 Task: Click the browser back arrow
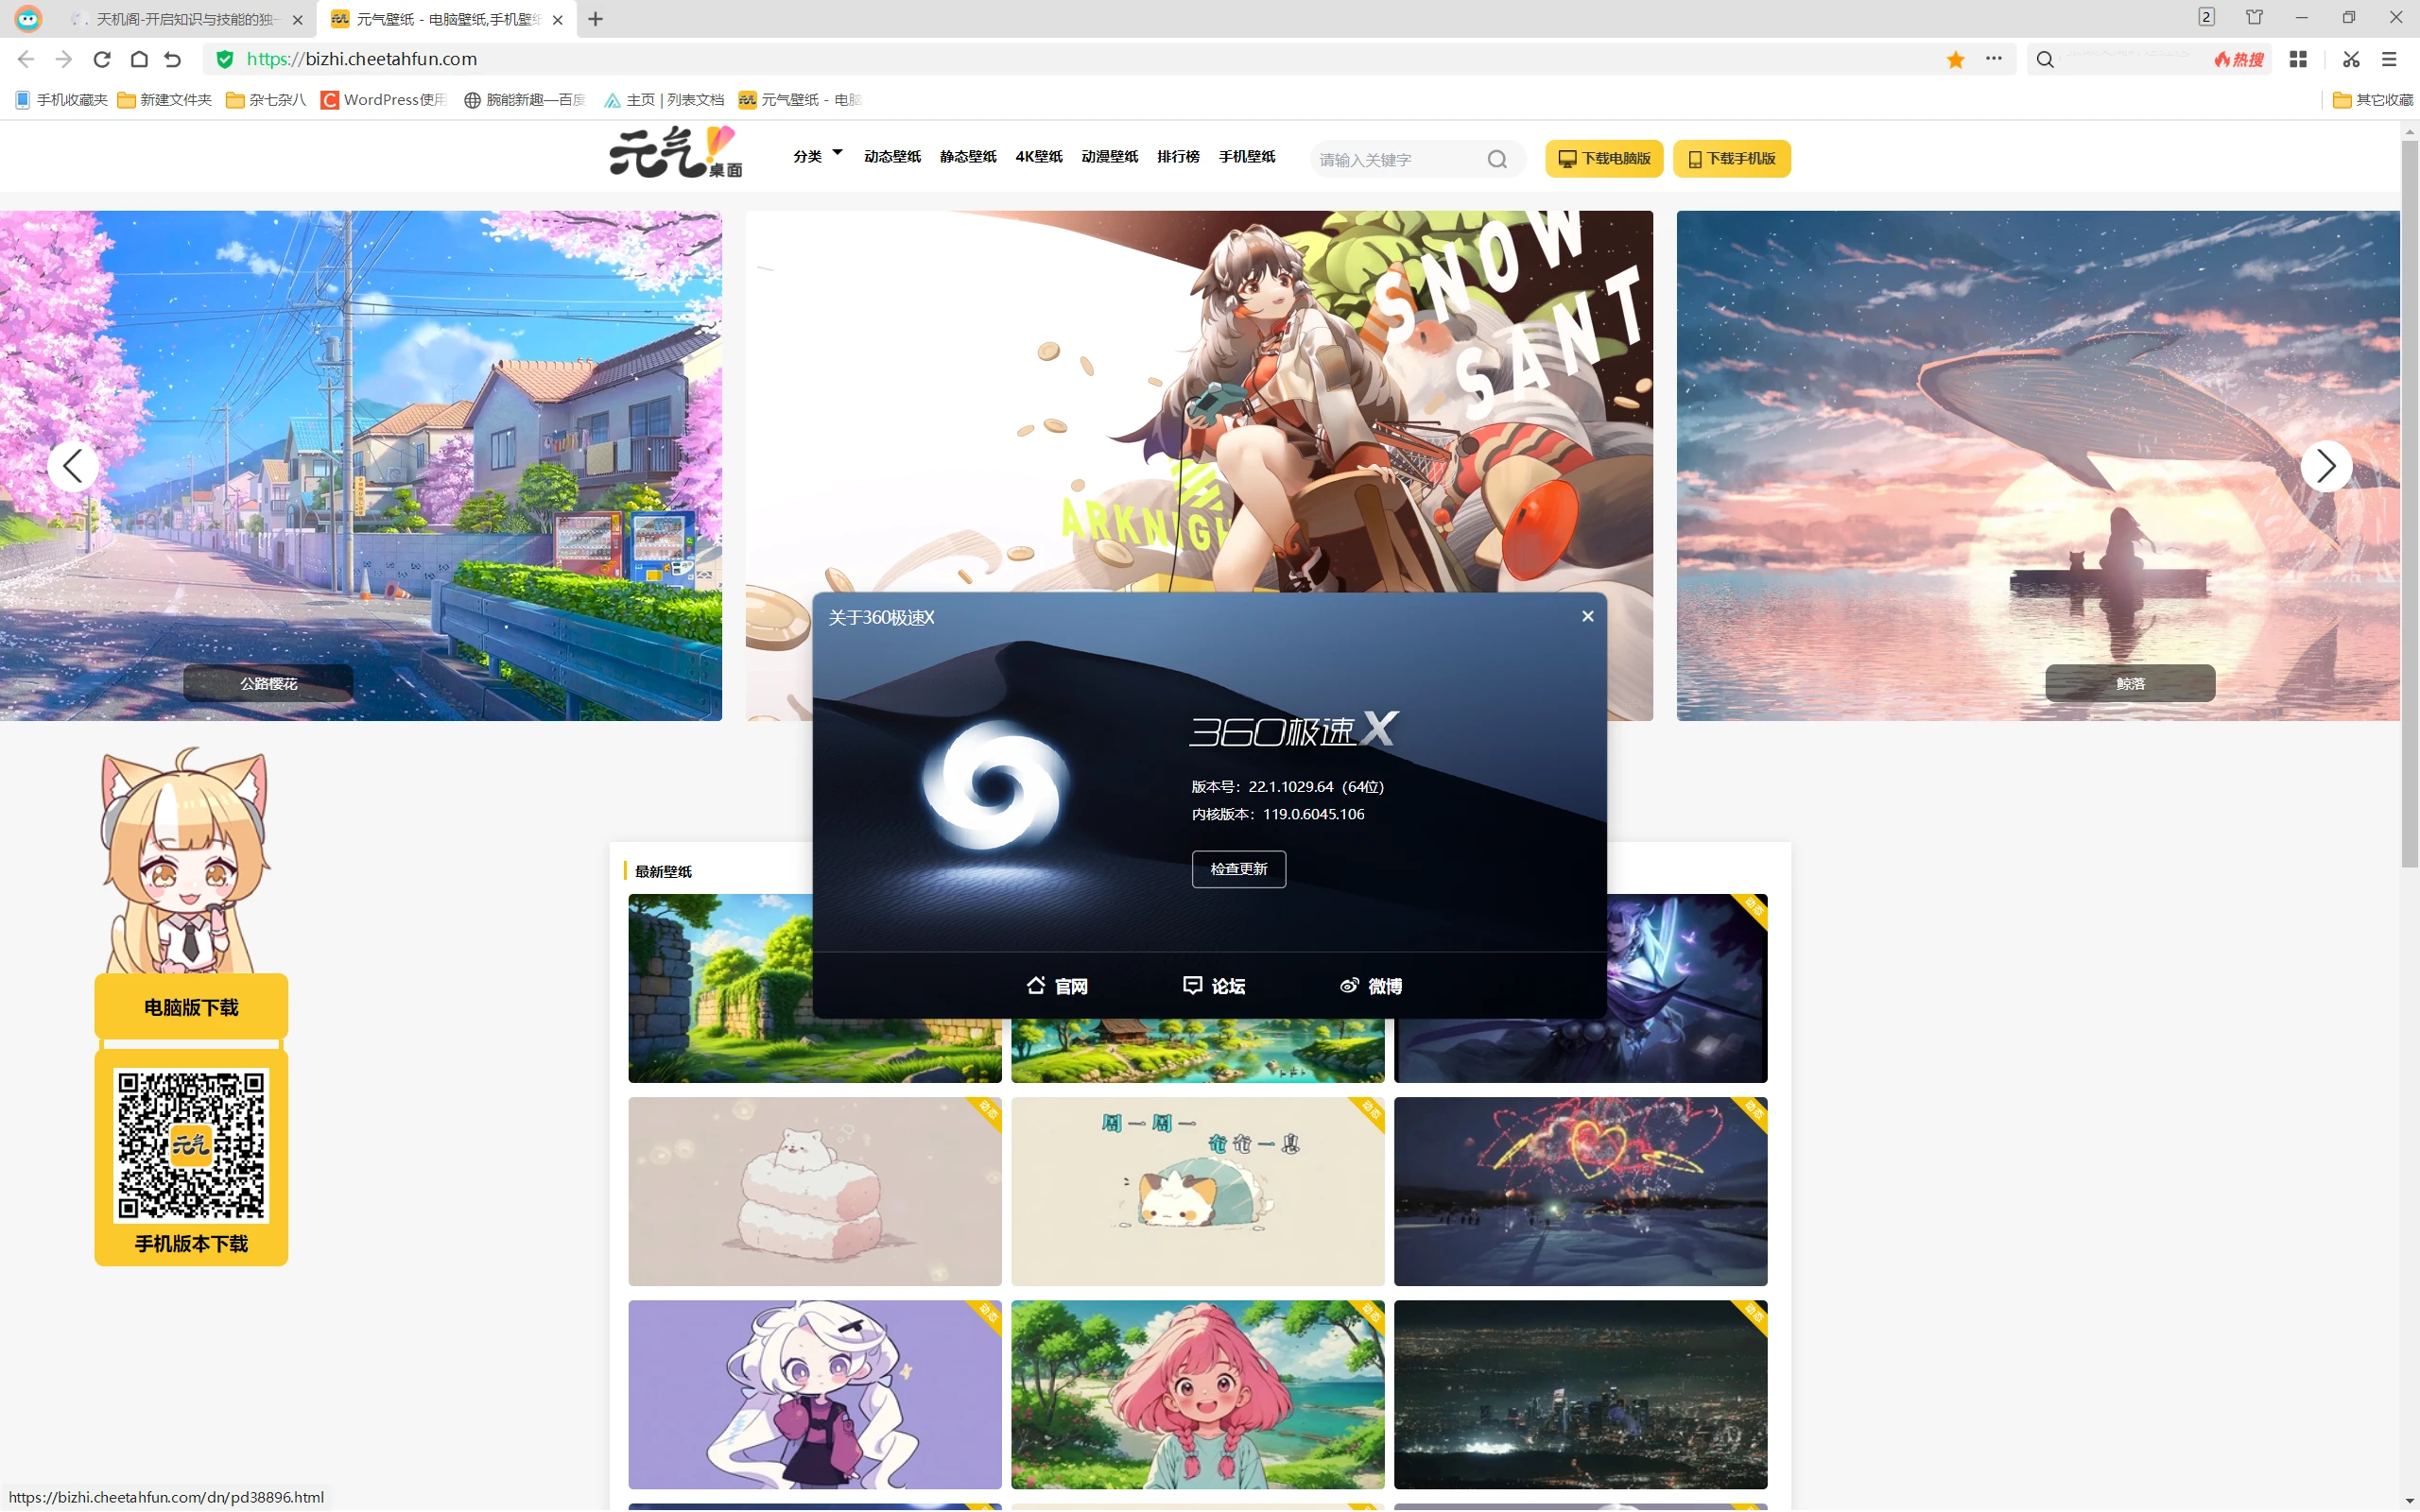[26, 59]
